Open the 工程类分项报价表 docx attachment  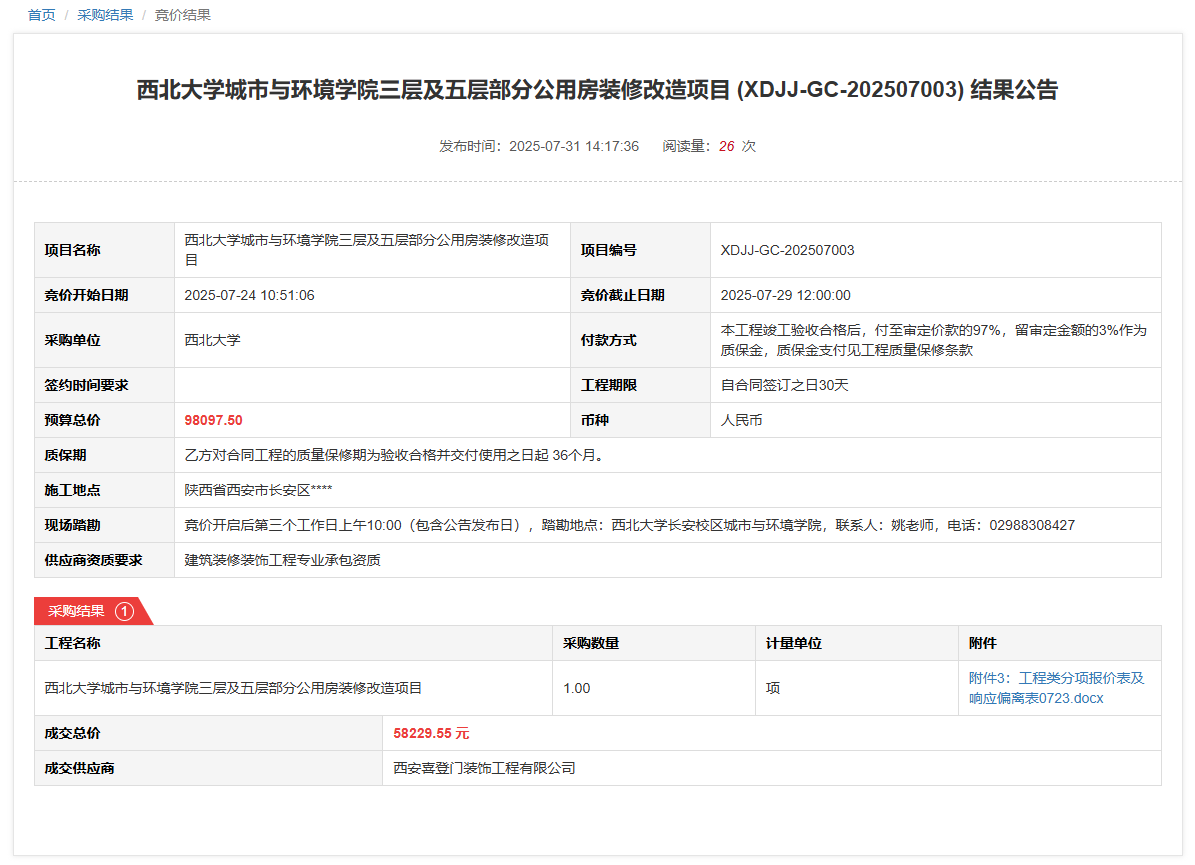1056,688
